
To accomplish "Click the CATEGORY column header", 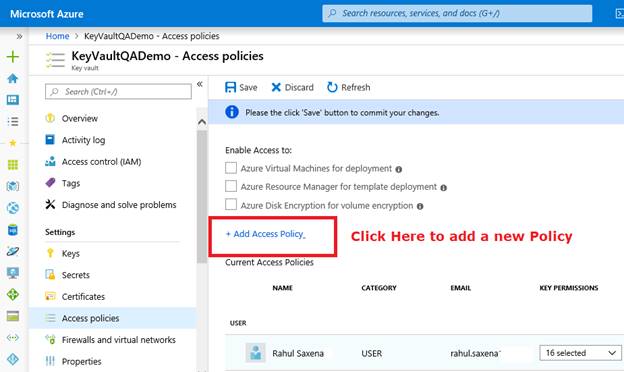I will coord(379,288).
